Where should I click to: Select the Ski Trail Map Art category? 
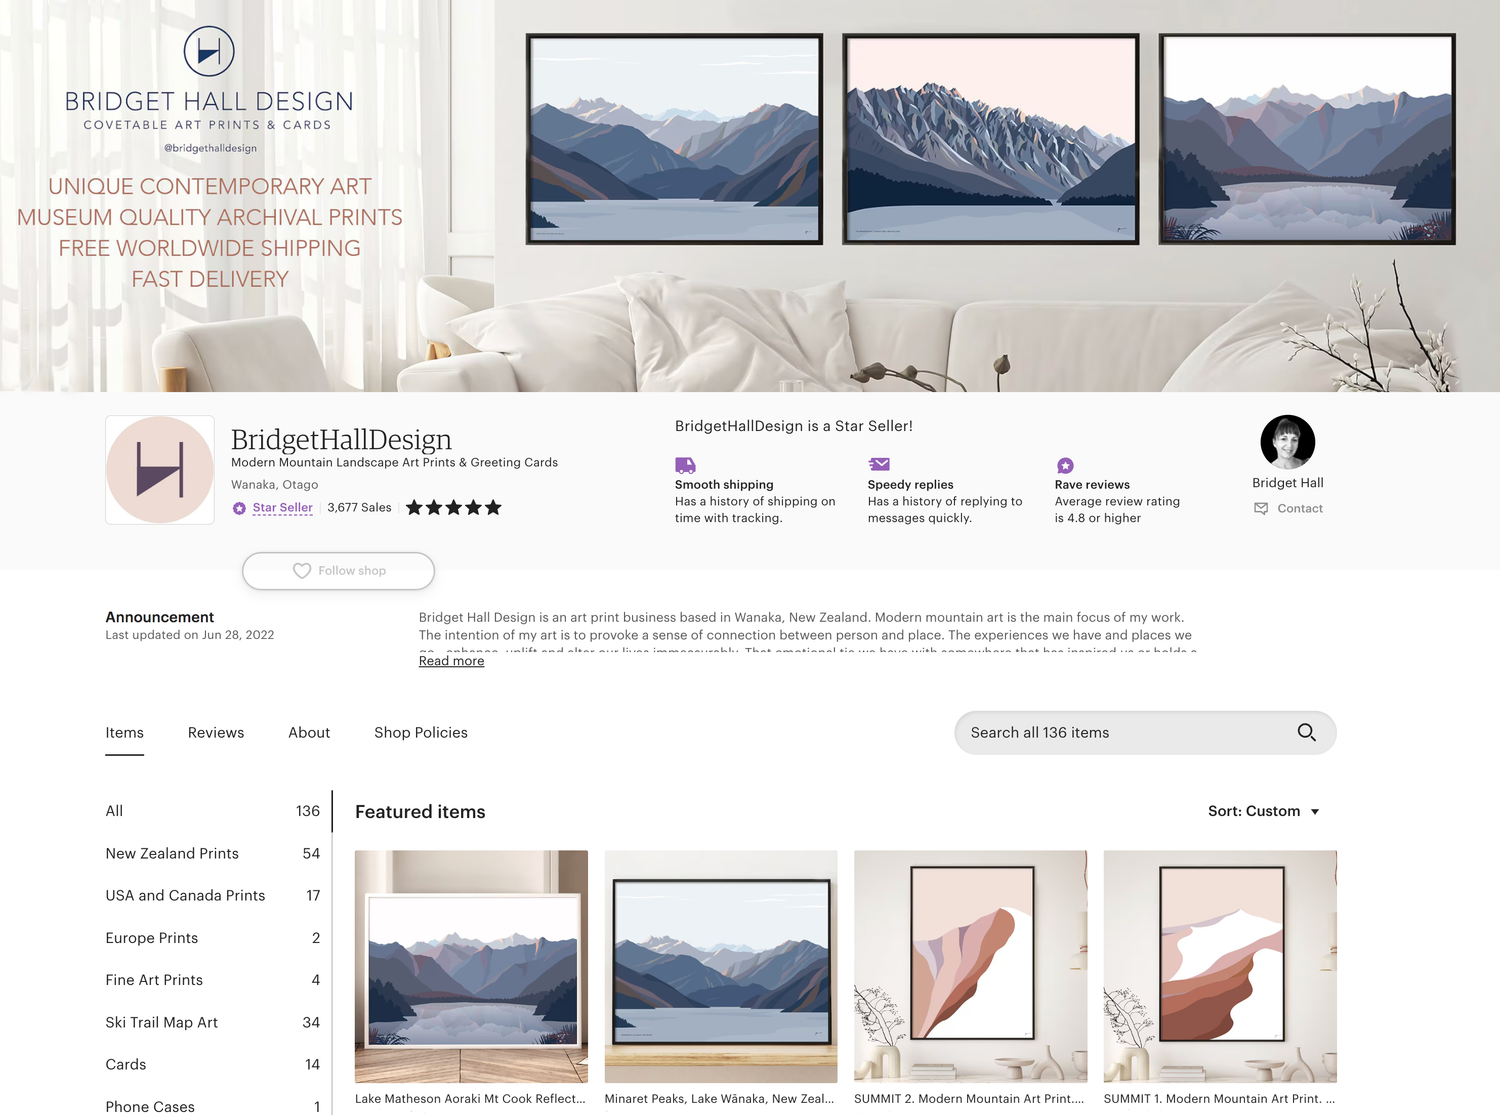coord(162,1023)
